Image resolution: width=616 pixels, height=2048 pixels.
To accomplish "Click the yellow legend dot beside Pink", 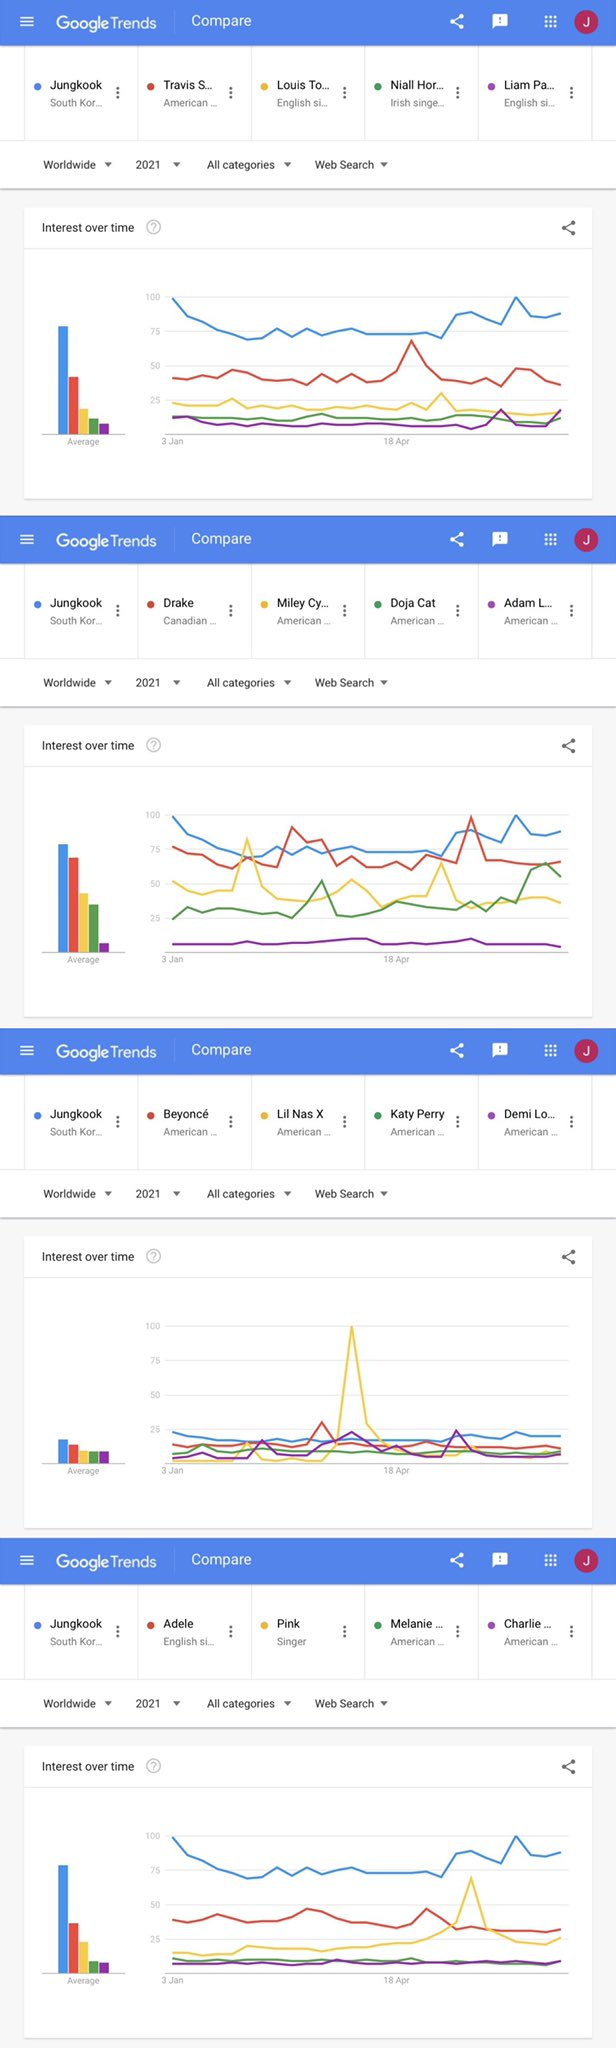I will (264, 1625).
